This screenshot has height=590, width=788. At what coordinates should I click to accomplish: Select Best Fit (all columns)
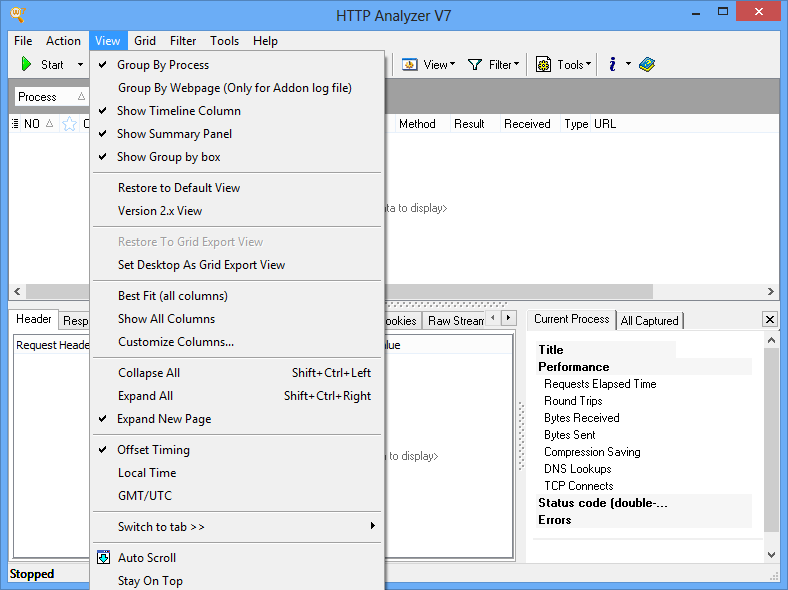coord(237,296)
